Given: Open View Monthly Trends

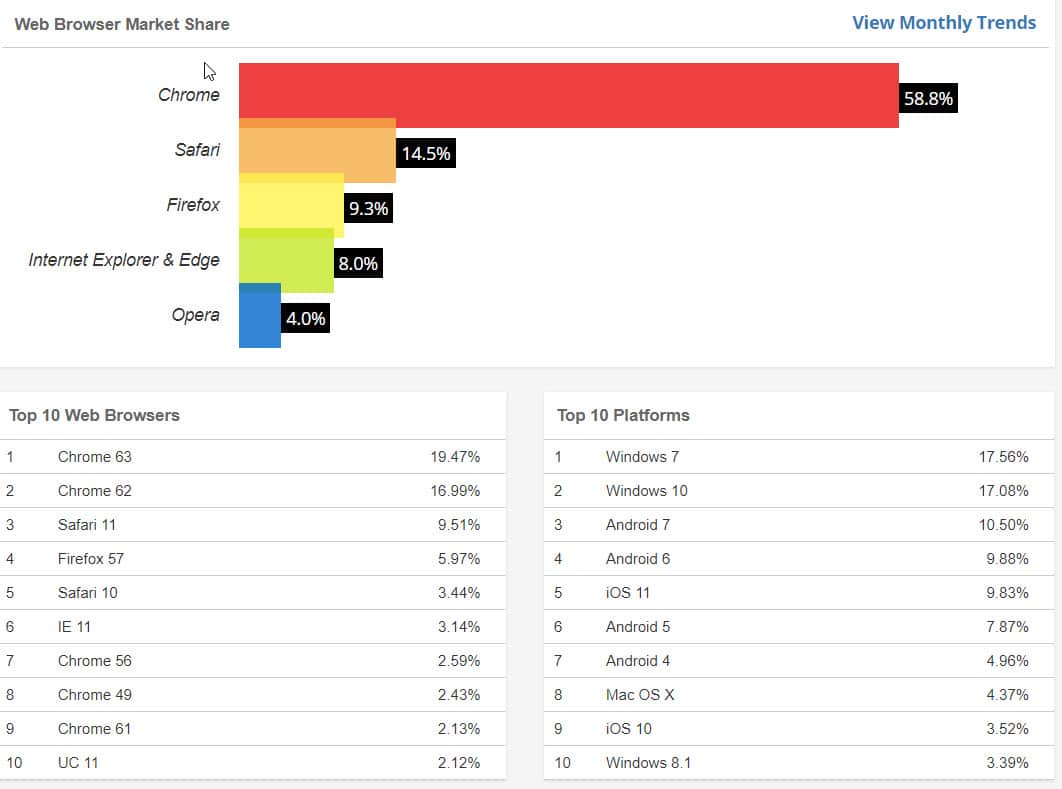Looking at the screenshot, I should 943,22.
